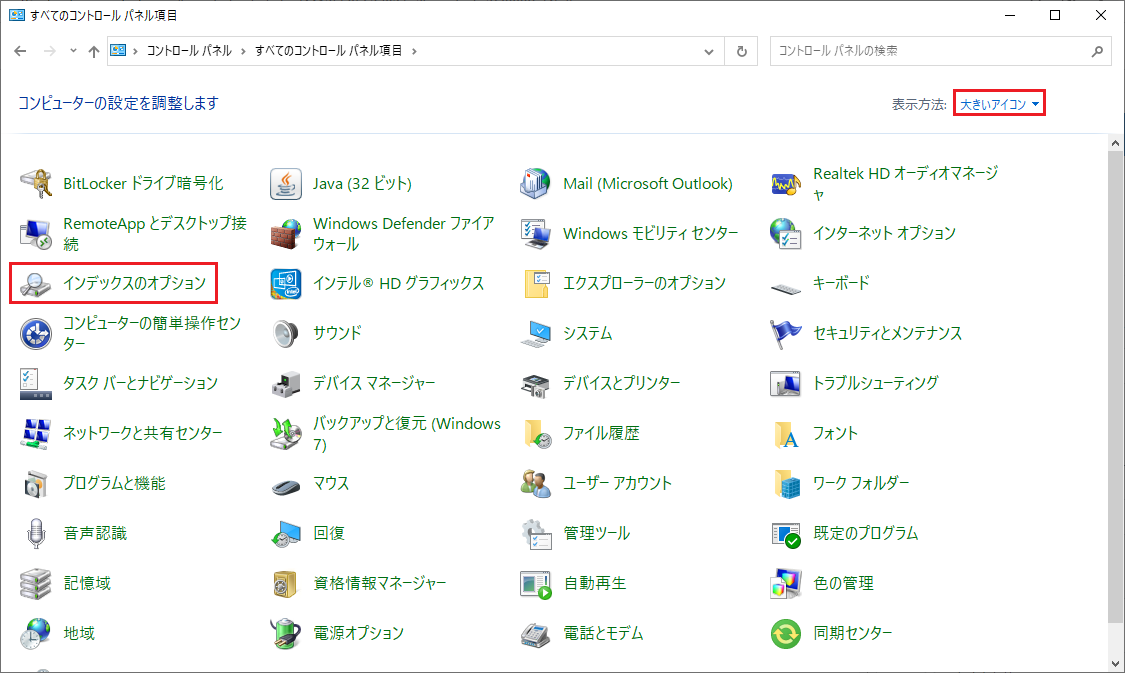Click the 電源オプション battery icon
This screenshot has height=673, width=1125.
pyautogui.click(x=286, y=633)
